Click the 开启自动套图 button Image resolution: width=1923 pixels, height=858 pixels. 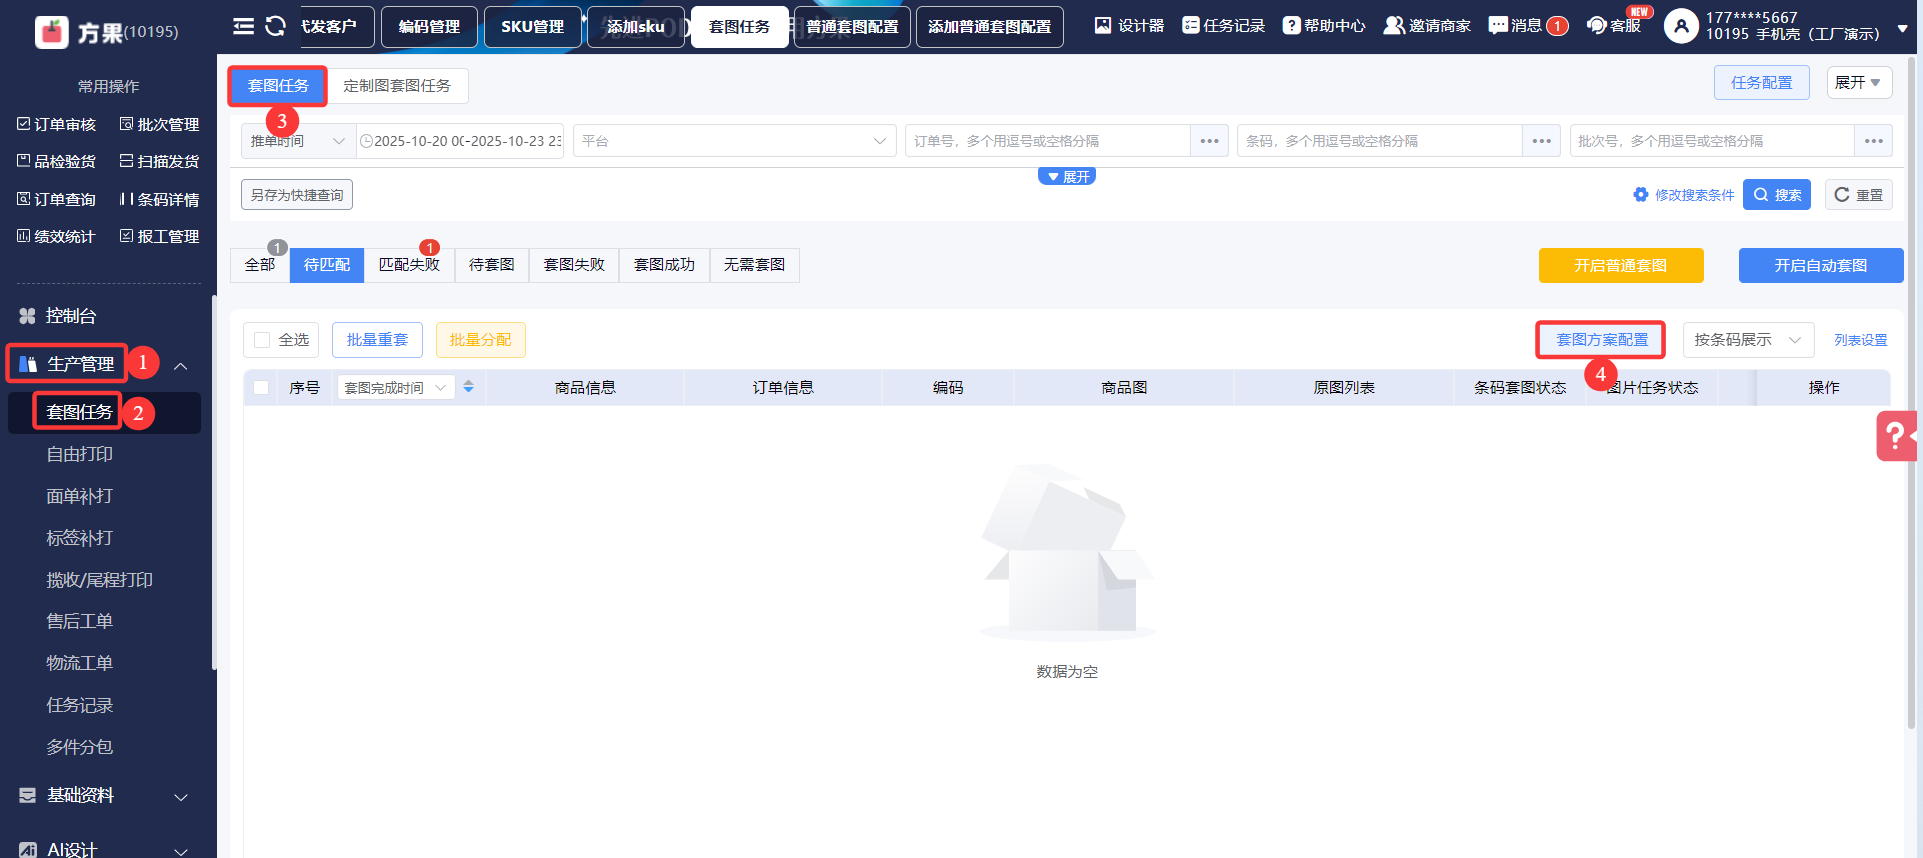pyautogui.click(x=1820, y=266)
